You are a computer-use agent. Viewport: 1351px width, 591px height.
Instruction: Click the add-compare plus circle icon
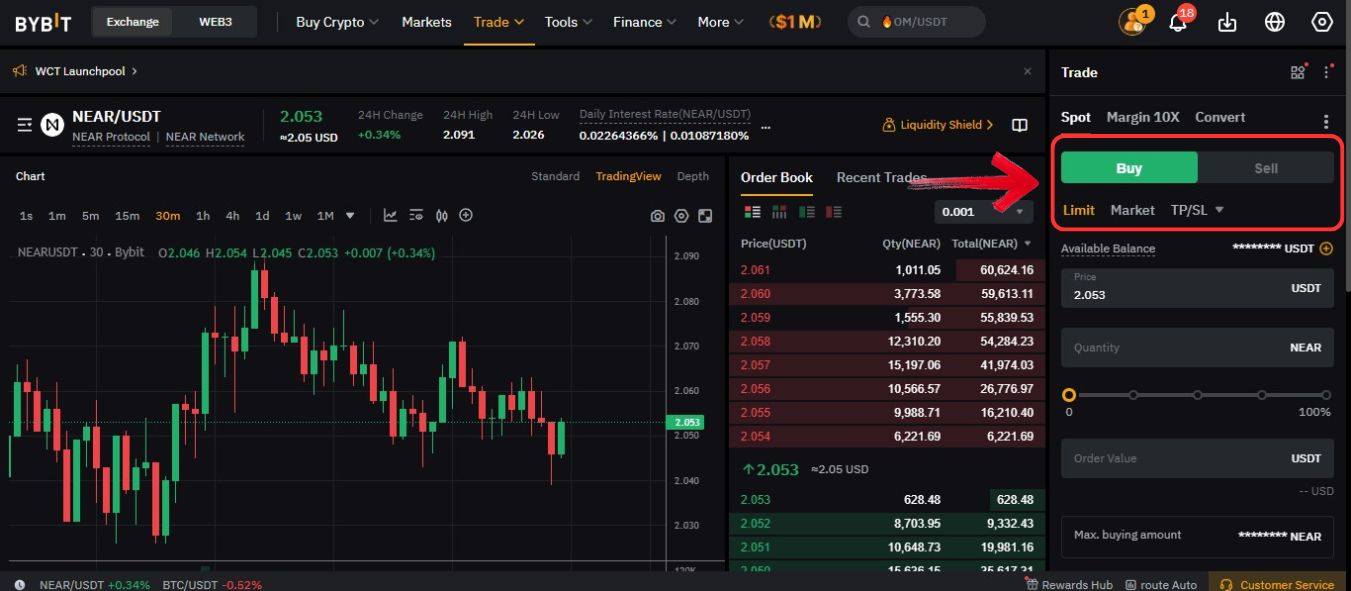[465, 215]
